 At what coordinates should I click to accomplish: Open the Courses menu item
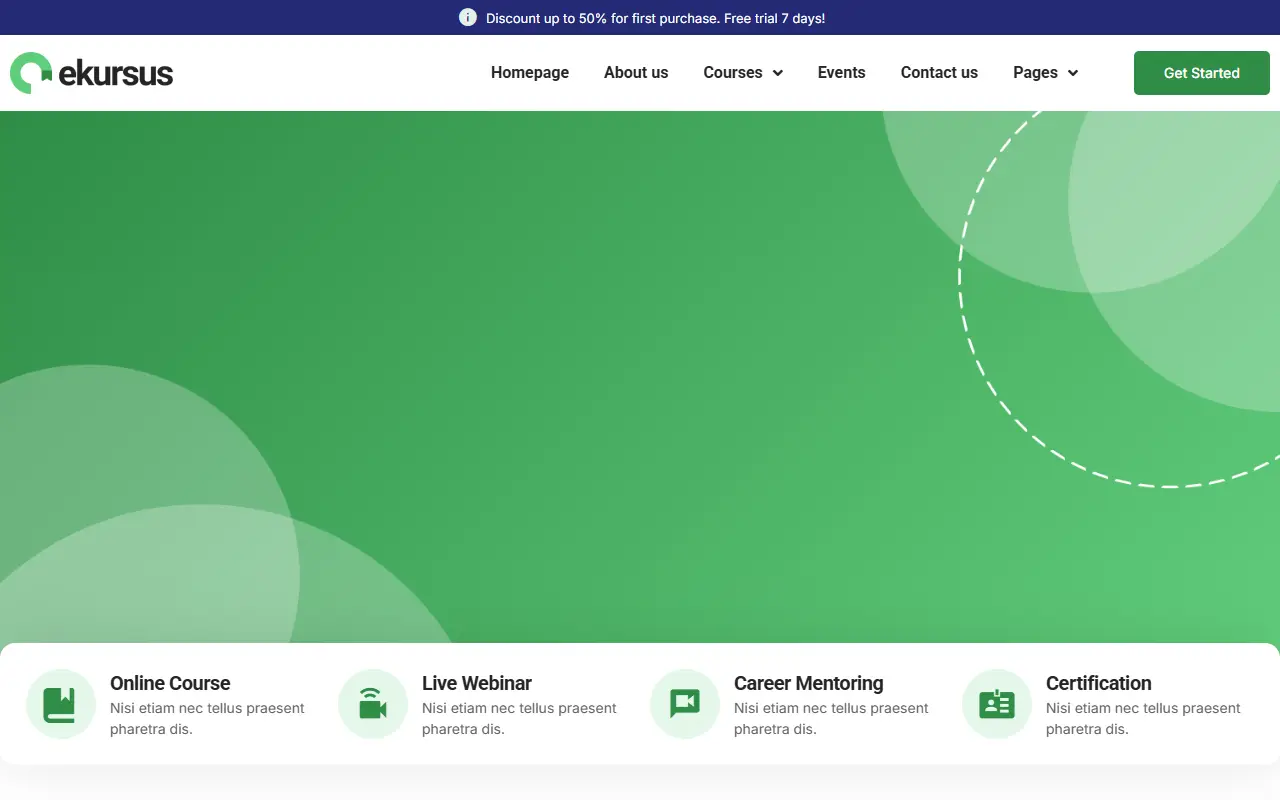(x=733, y=73)
